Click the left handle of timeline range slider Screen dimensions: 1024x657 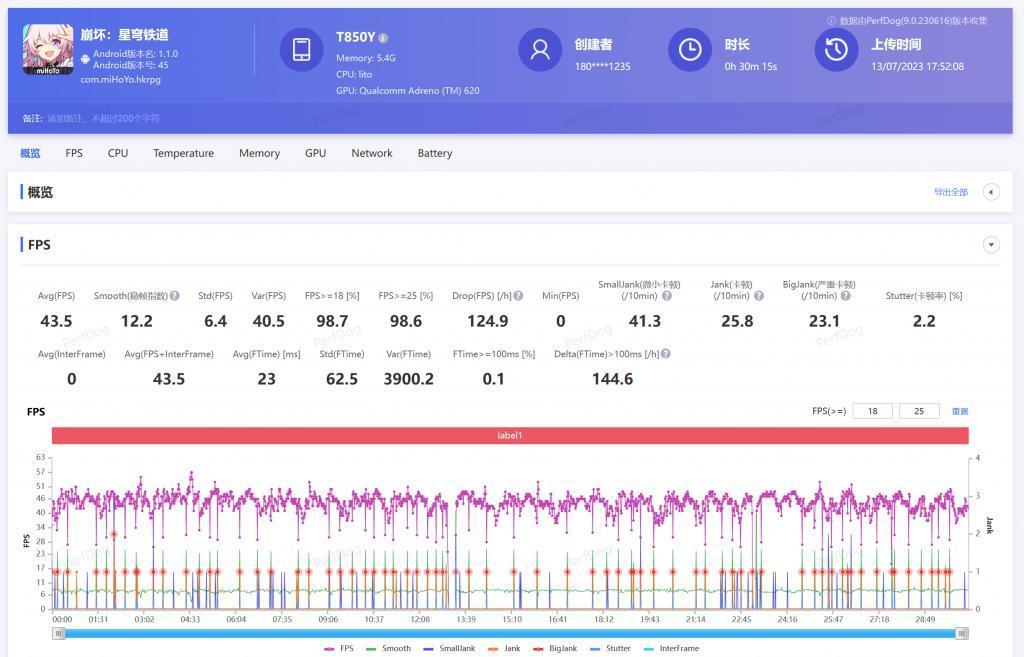59,633
